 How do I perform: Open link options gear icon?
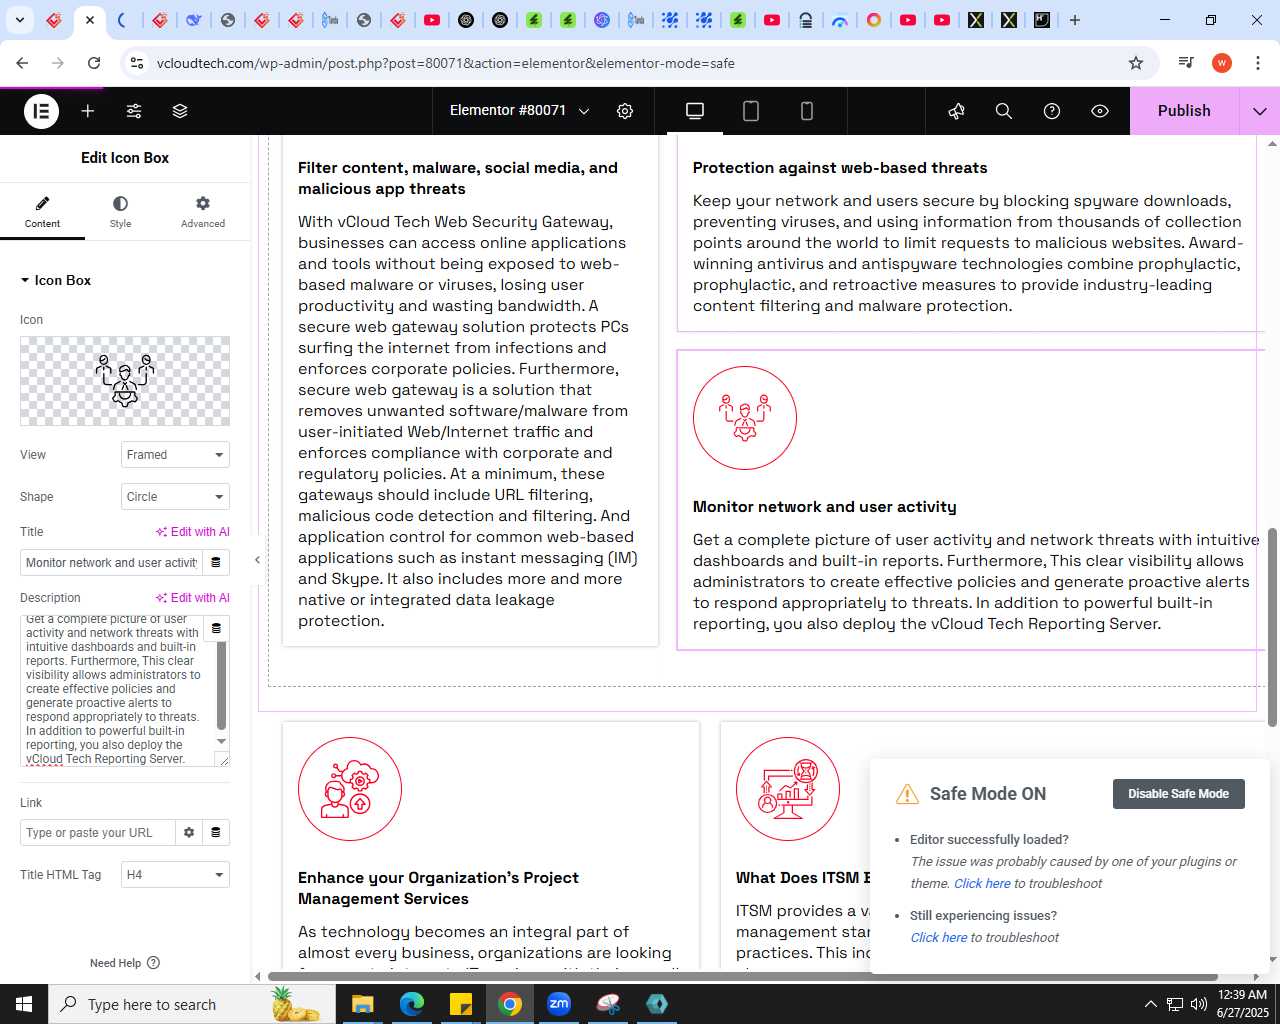(189, 833)
